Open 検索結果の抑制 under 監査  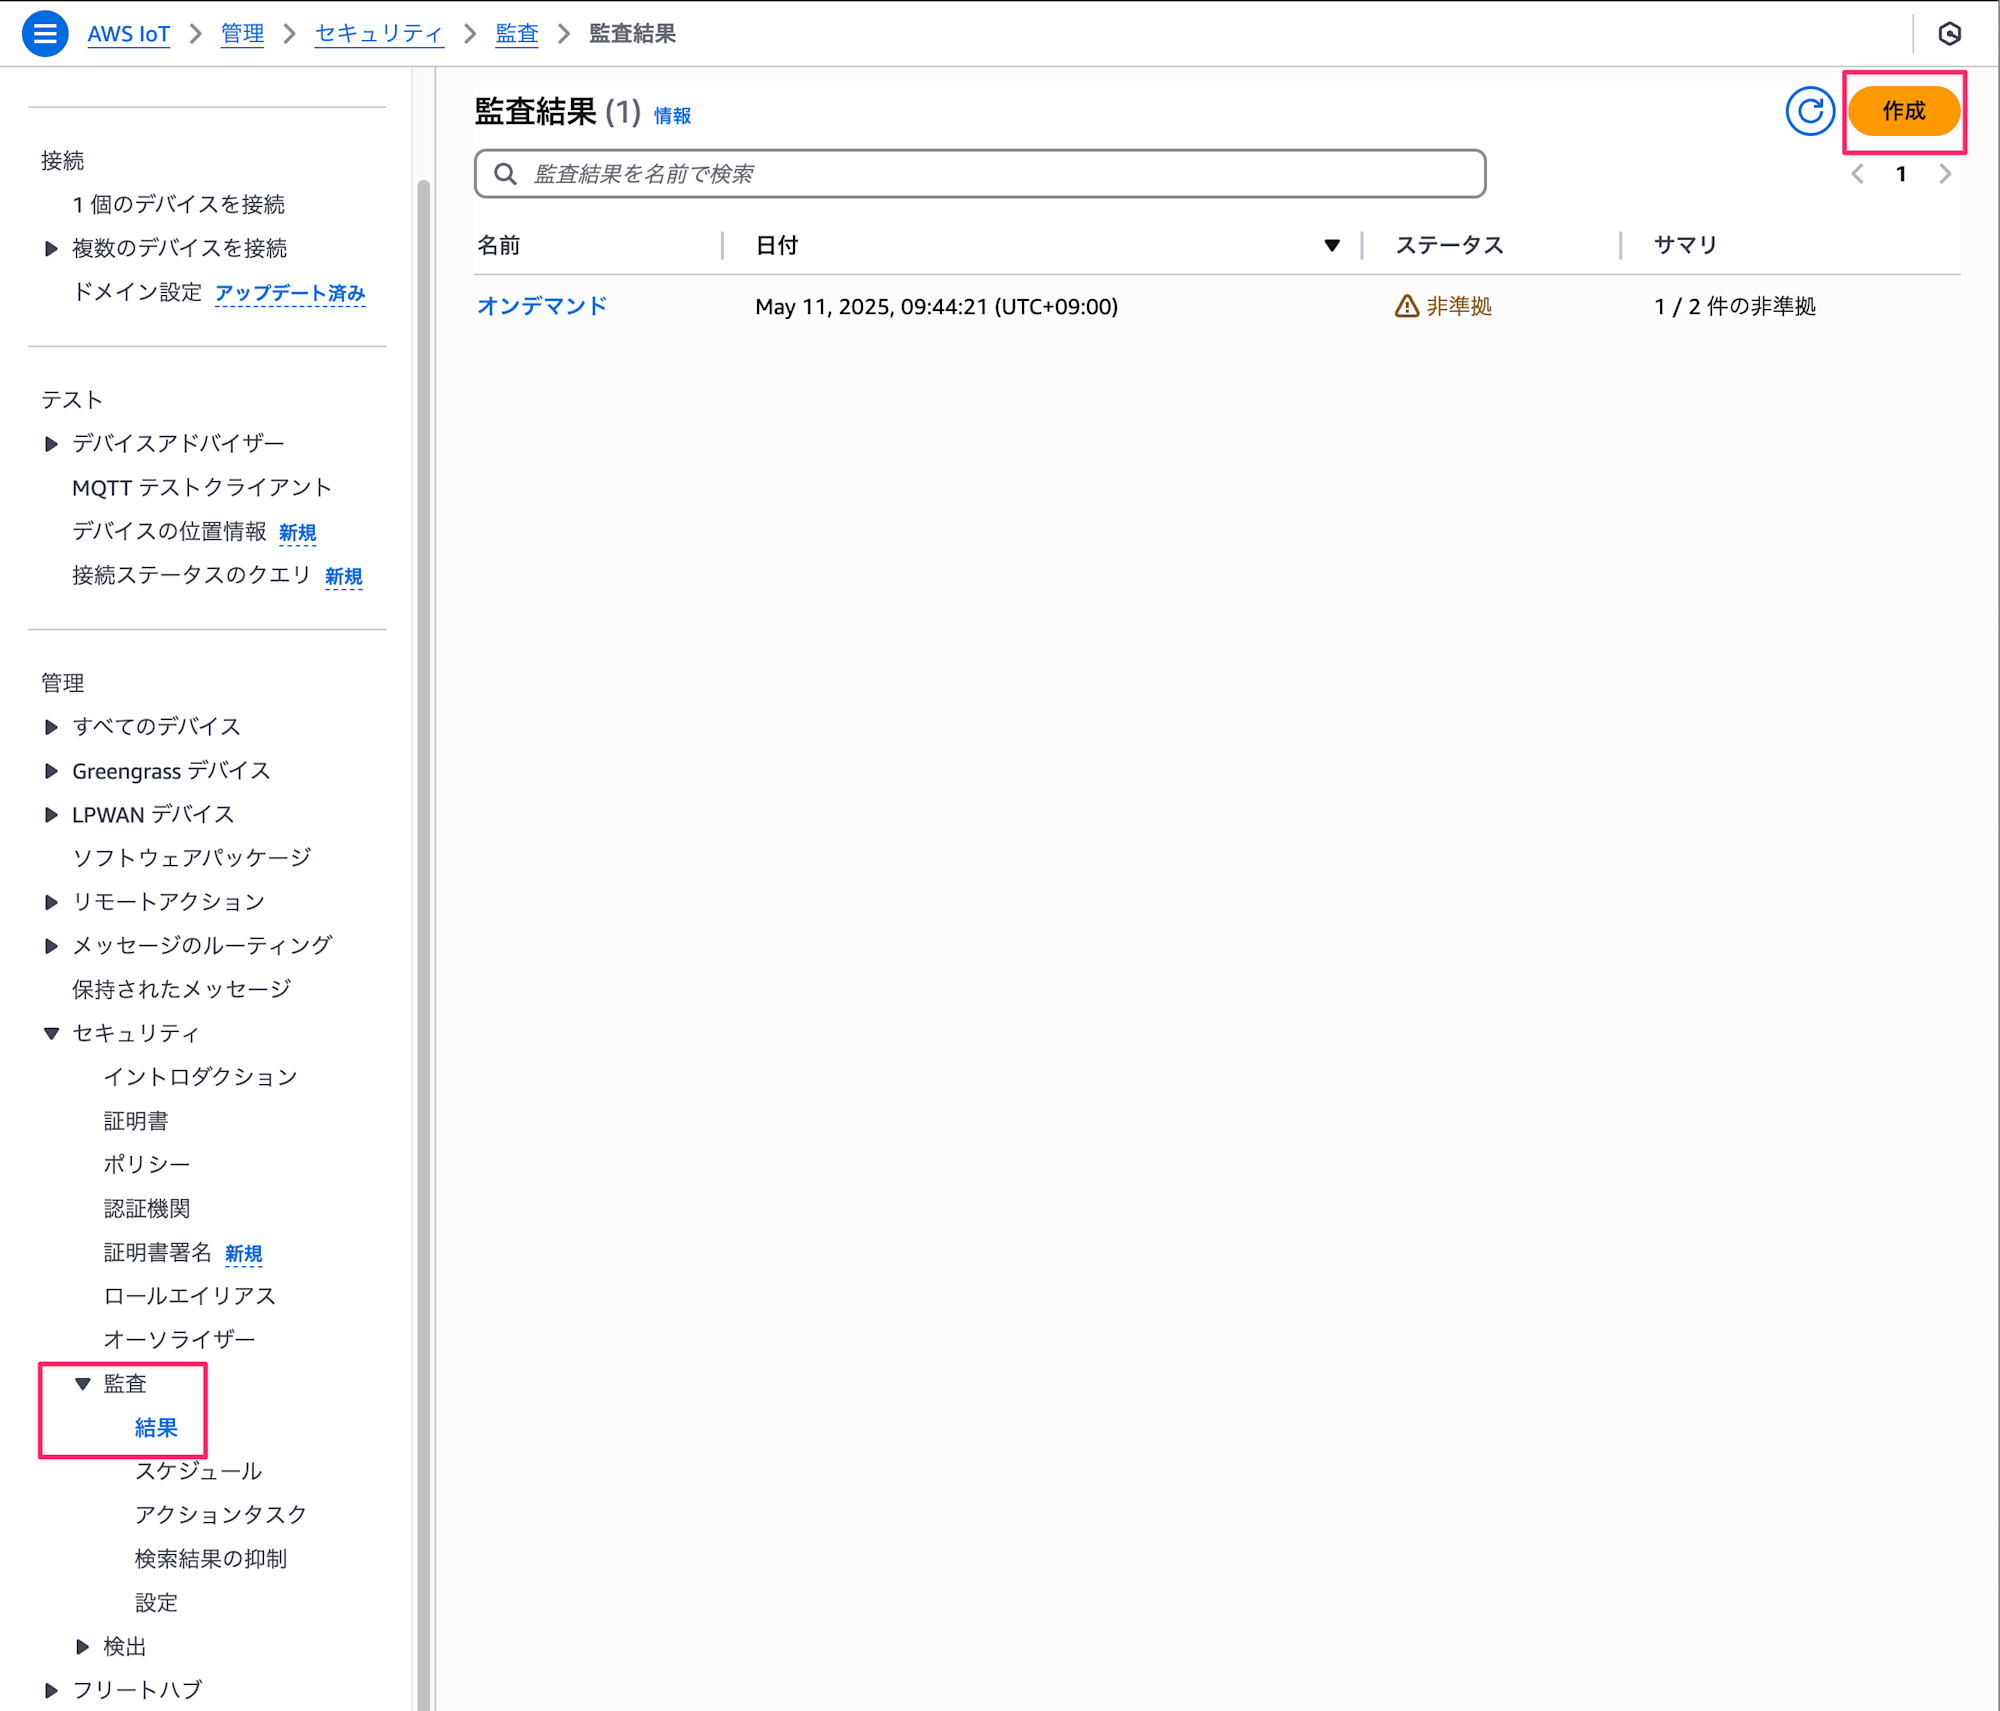tap(211, 1559)
